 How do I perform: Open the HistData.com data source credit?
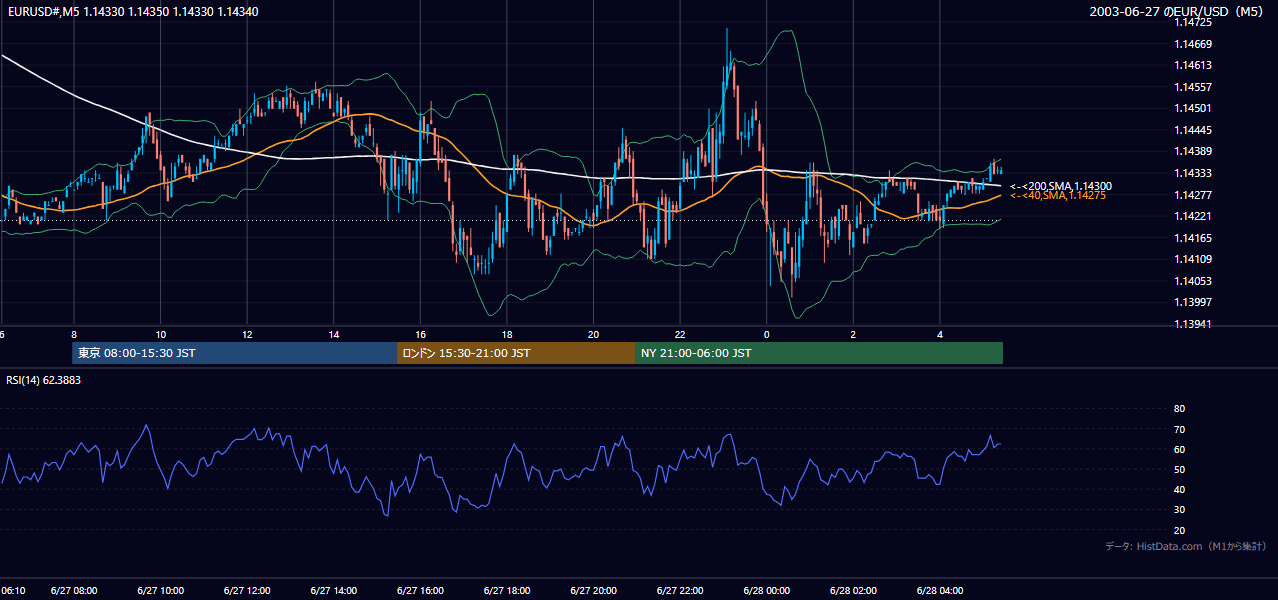pyautogui.click(x=1186, y=546)
